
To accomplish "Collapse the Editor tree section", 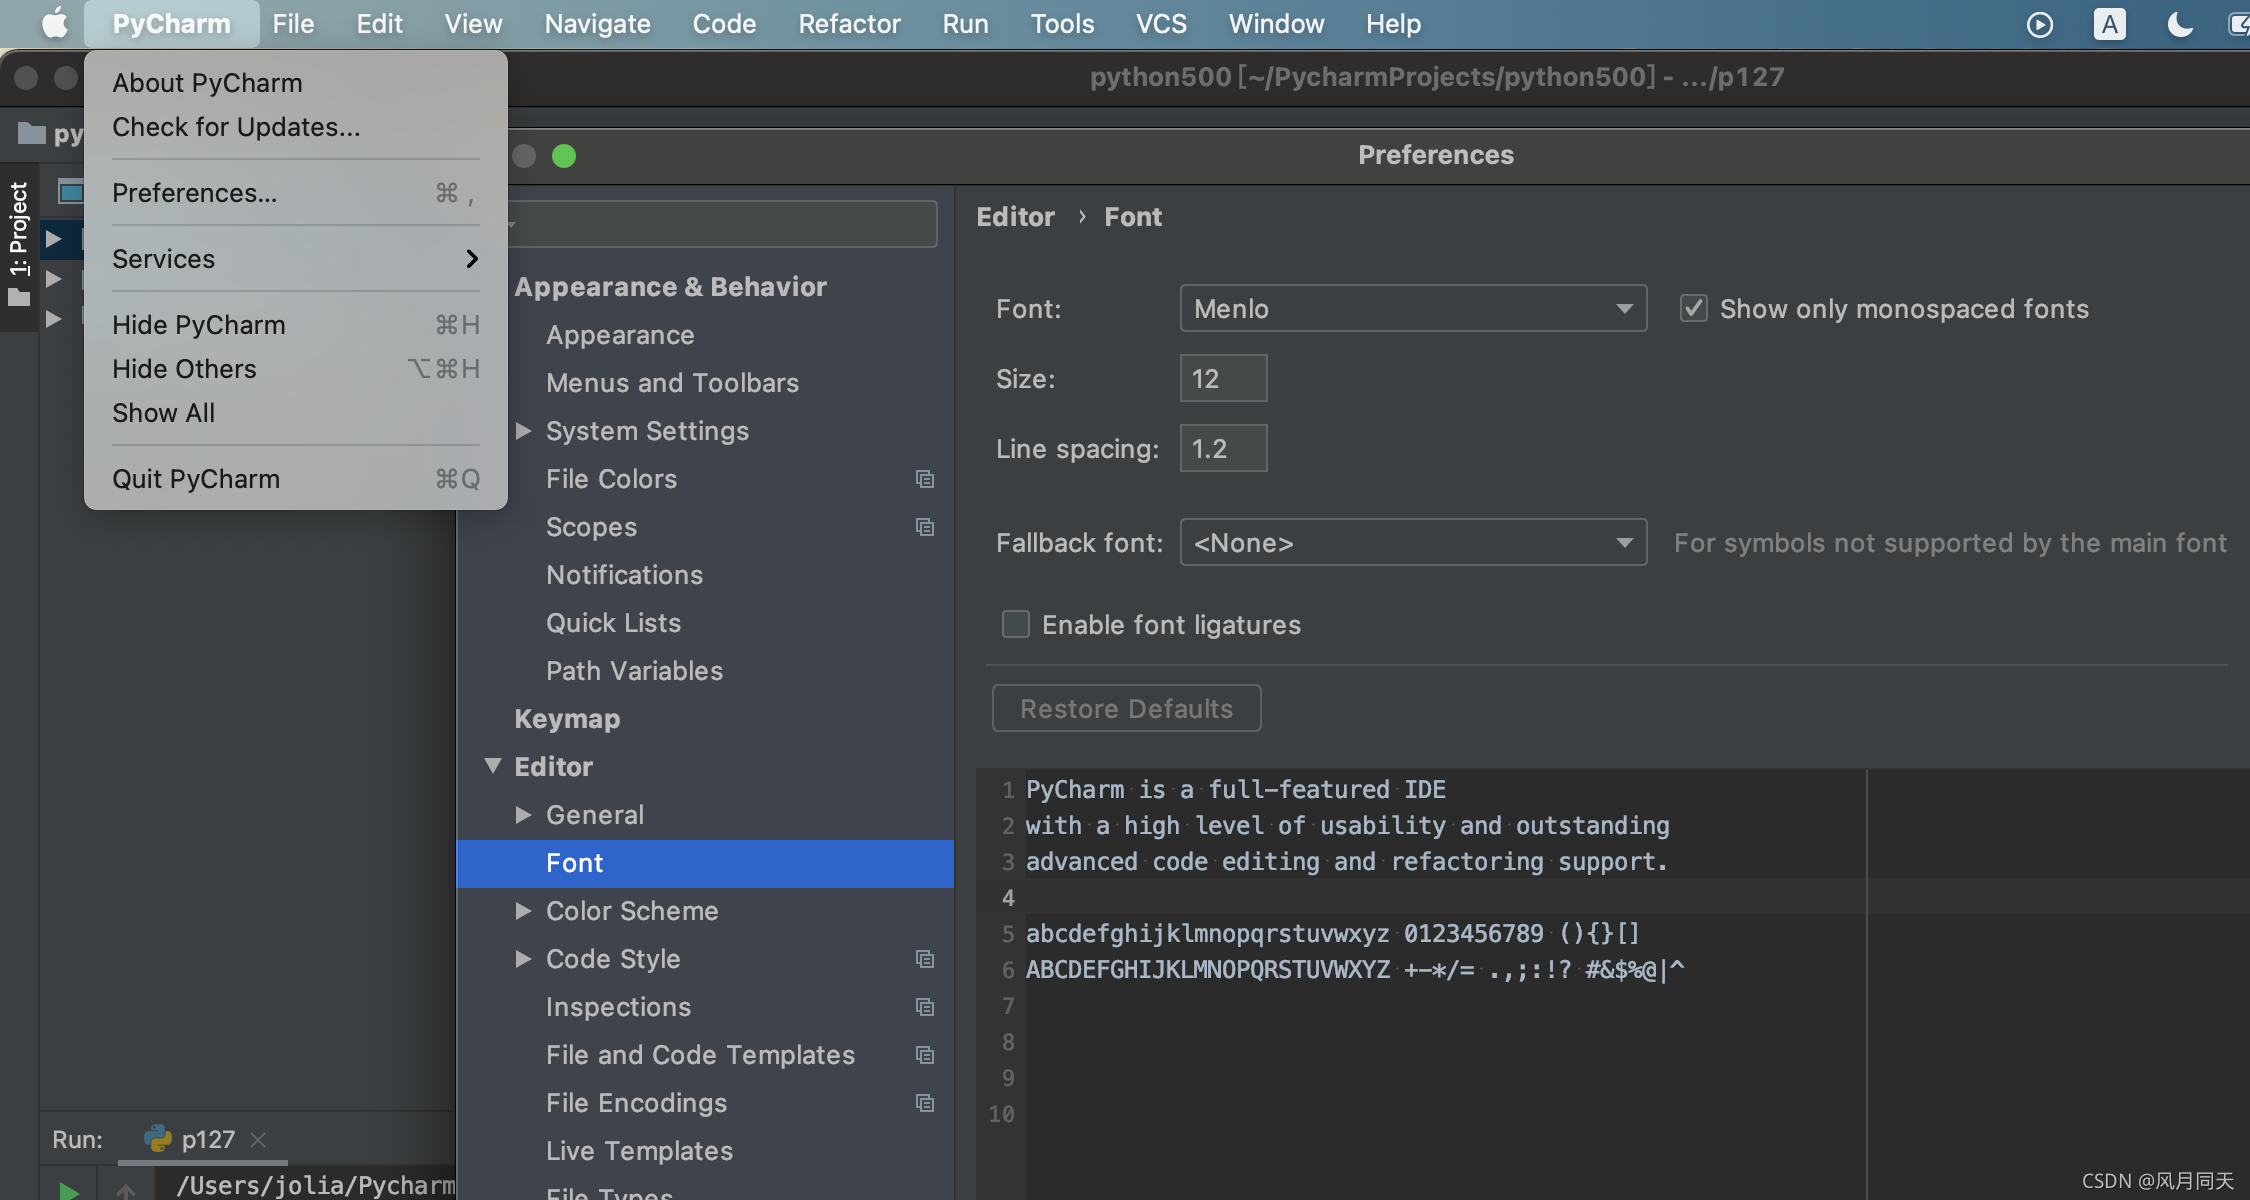I will (x=493, y=766).
